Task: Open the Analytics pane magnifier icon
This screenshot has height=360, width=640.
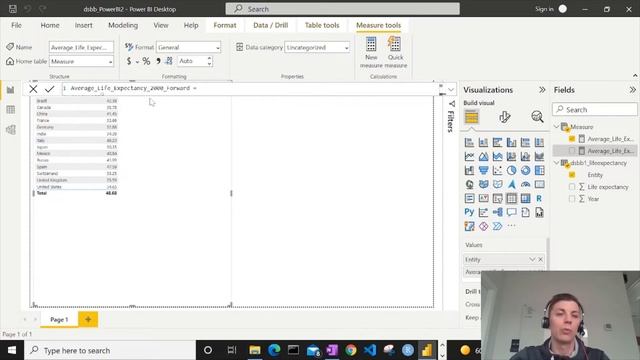Action: point(537,117)
